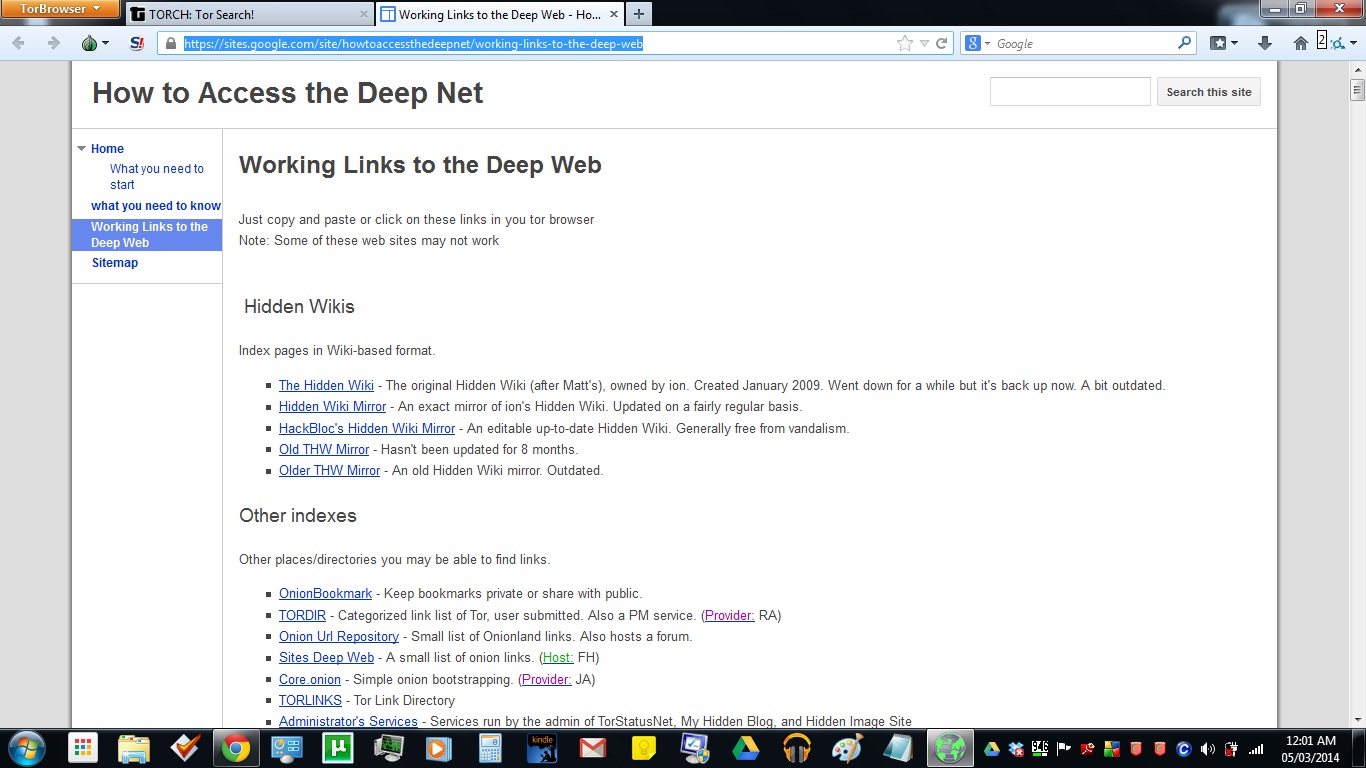This screenshot has height=768, width=1366.
Task: Click the volume speaker tray icon
Action: pyautogui.click(x=1207, y=748)
